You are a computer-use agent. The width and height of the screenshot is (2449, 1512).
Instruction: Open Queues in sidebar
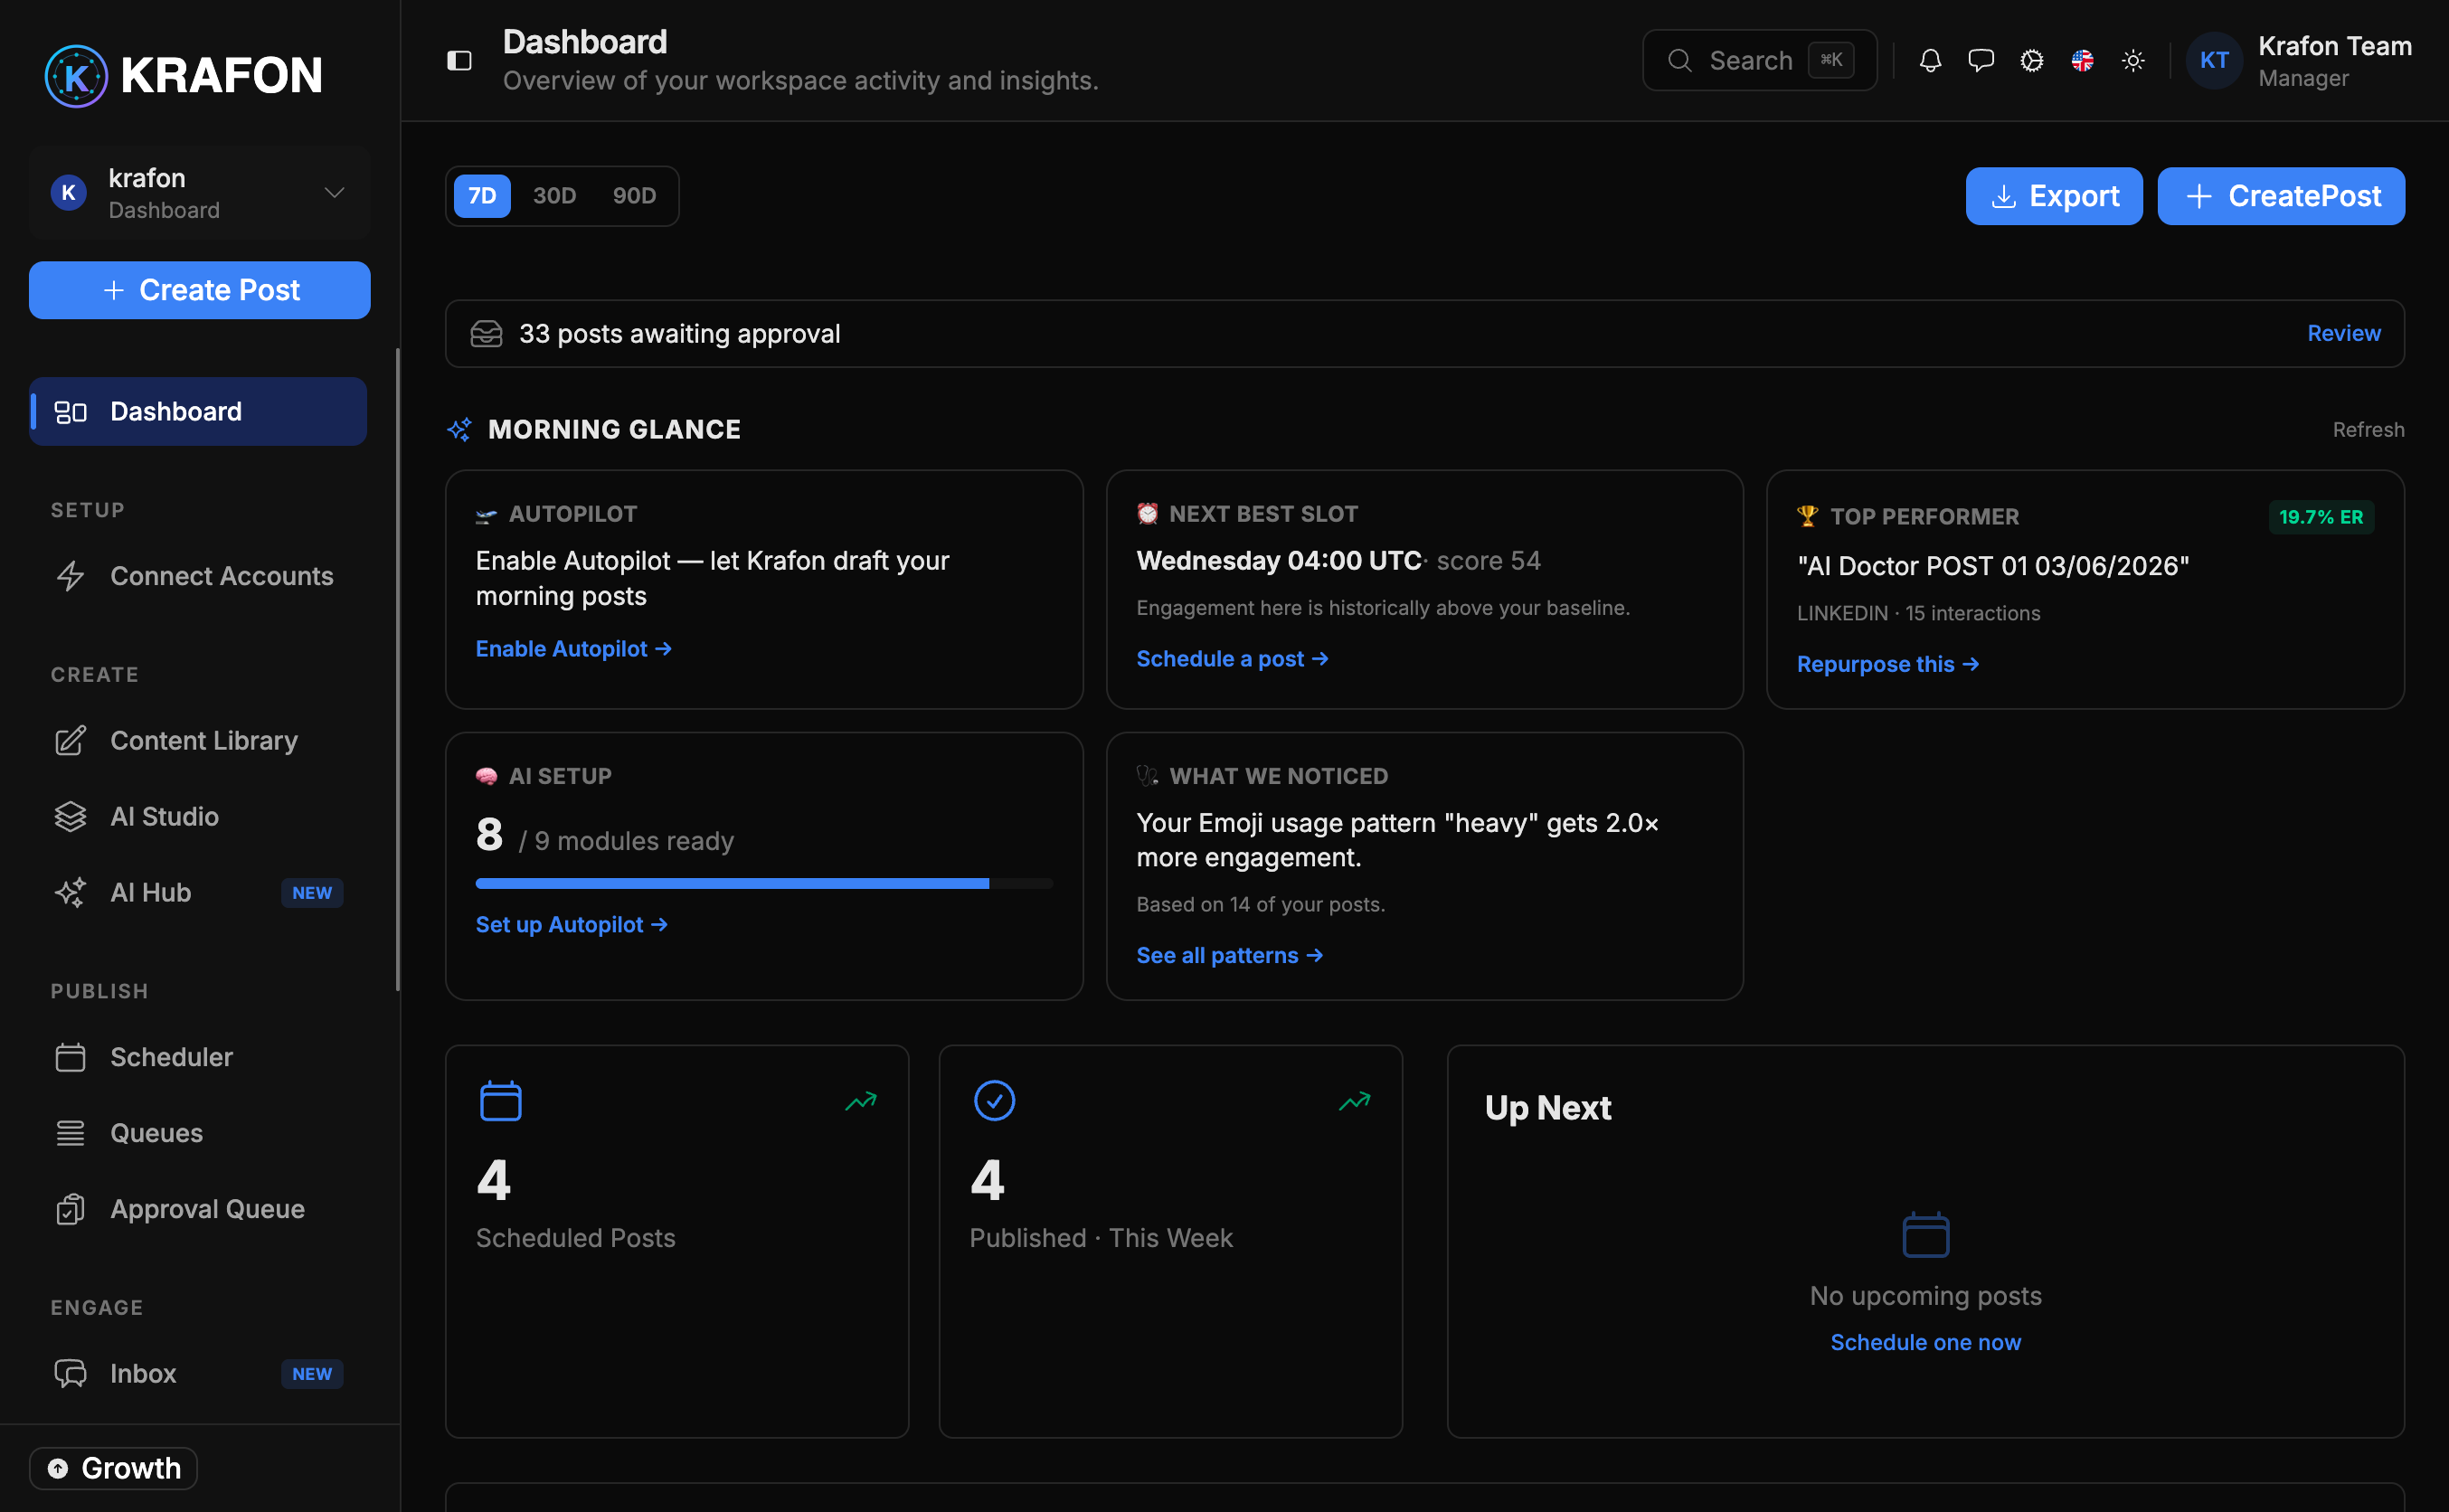pos(198,1134)
